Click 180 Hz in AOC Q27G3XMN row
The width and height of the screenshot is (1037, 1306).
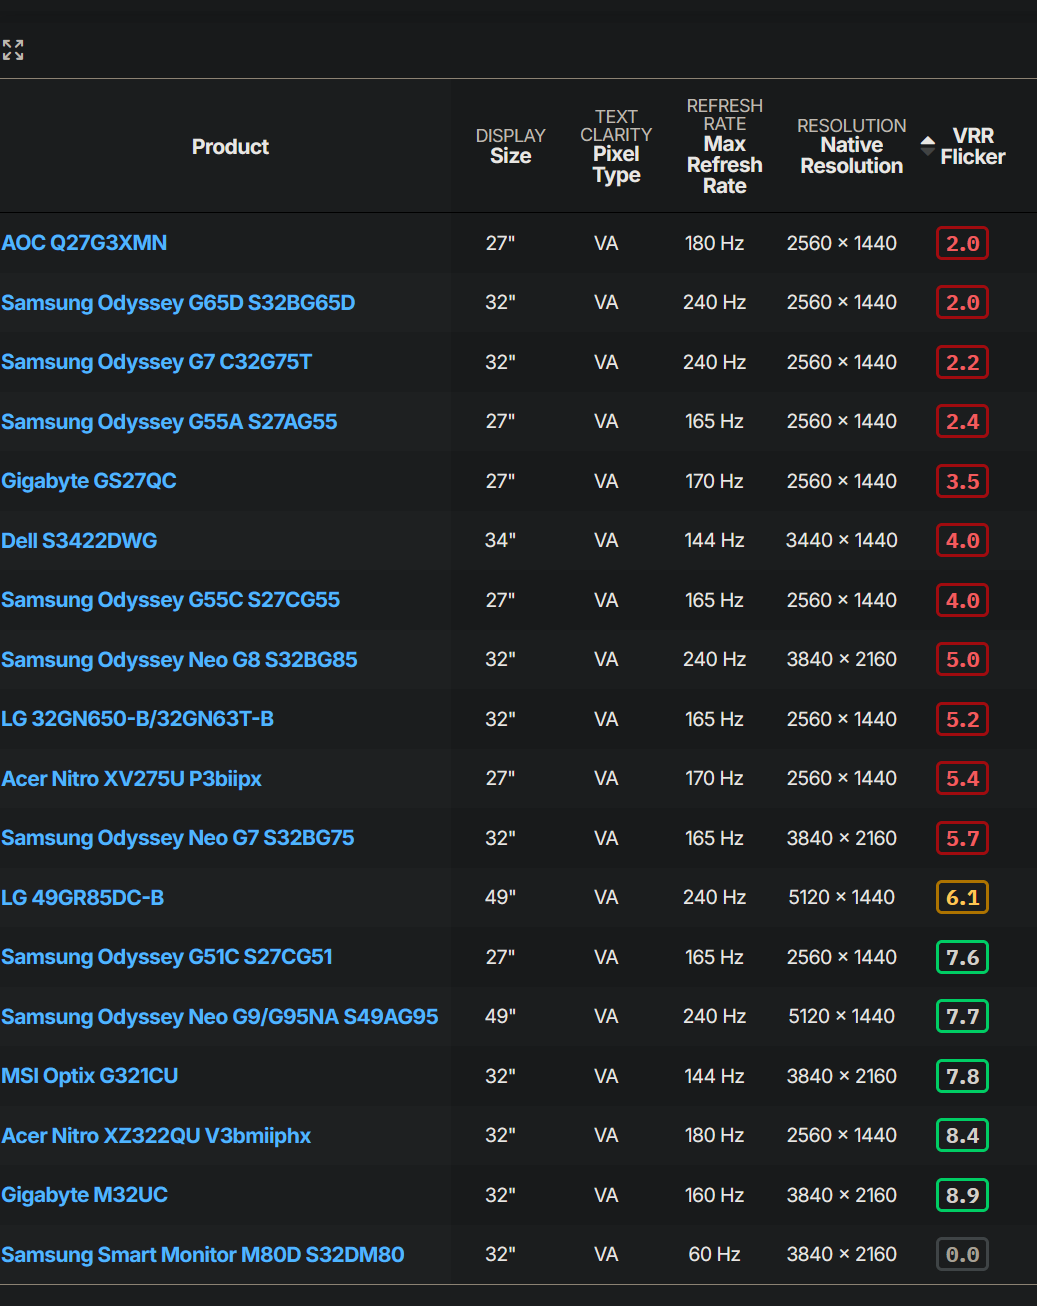click(714, 243)
